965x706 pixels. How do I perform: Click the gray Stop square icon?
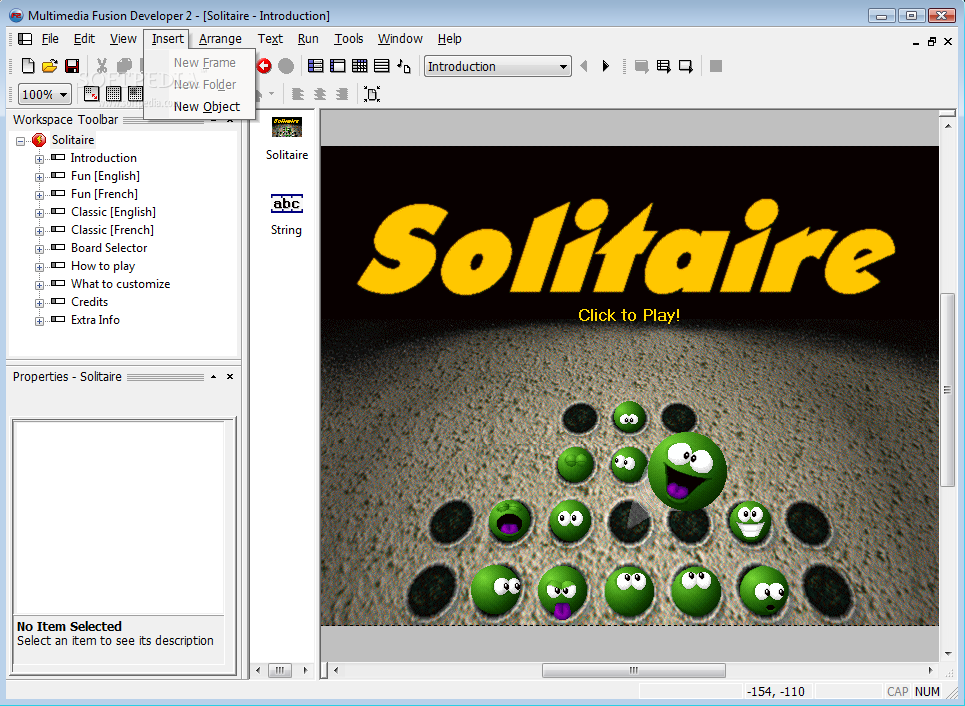[x=716, y=66]
